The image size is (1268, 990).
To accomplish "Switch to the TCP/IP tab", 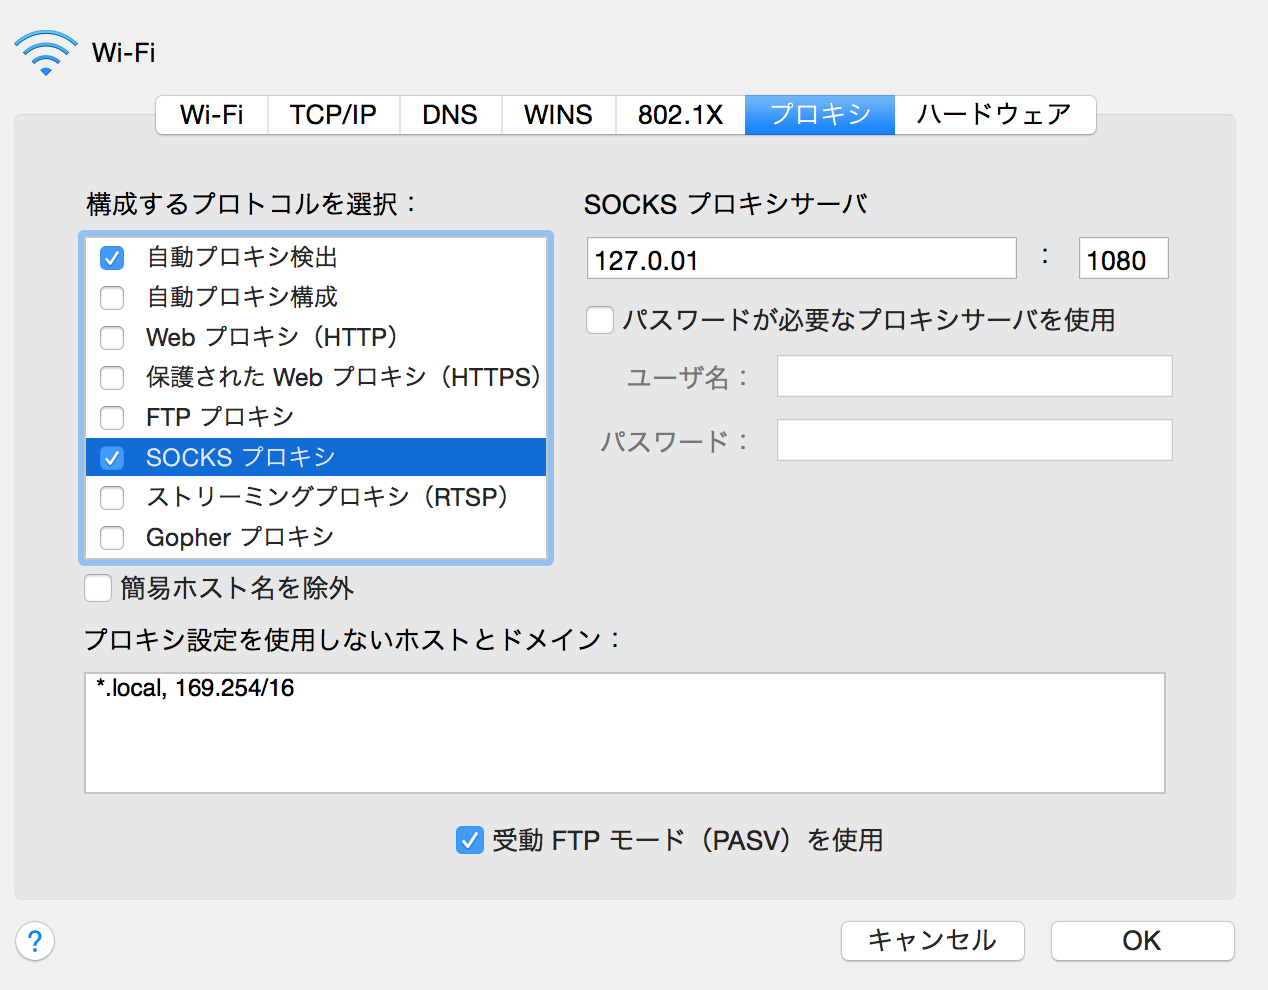I will coord(333,114).
